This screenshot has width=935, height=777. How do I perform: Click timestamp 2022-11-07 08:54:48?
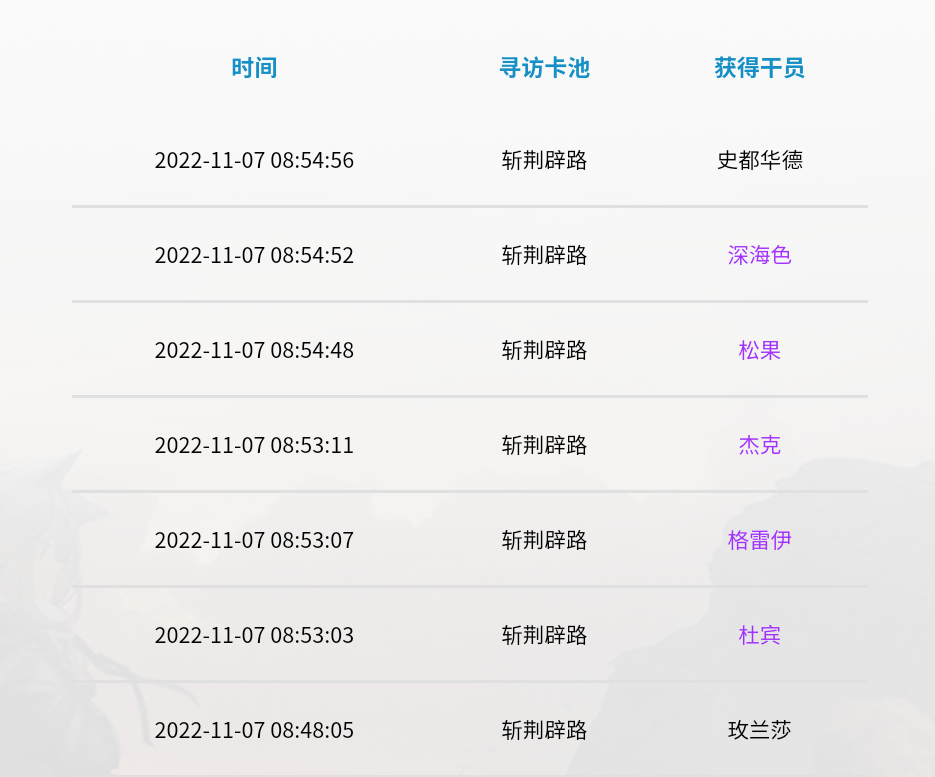point(254,350)
